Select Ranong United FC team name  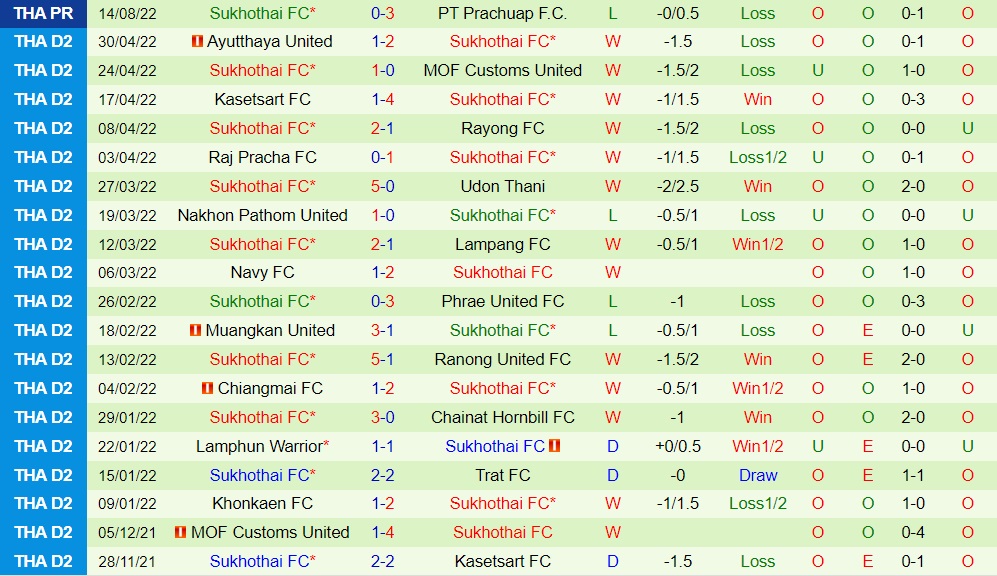click(x=502, y=359)
